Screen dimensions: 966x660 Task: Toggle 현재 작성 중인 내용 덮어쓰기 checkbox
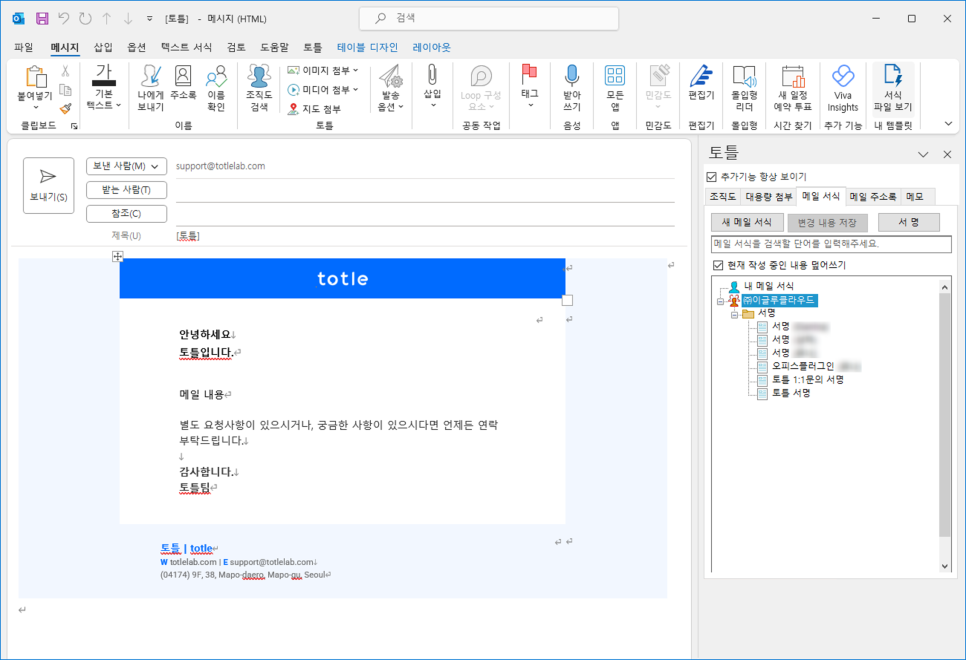coord(718,265)
